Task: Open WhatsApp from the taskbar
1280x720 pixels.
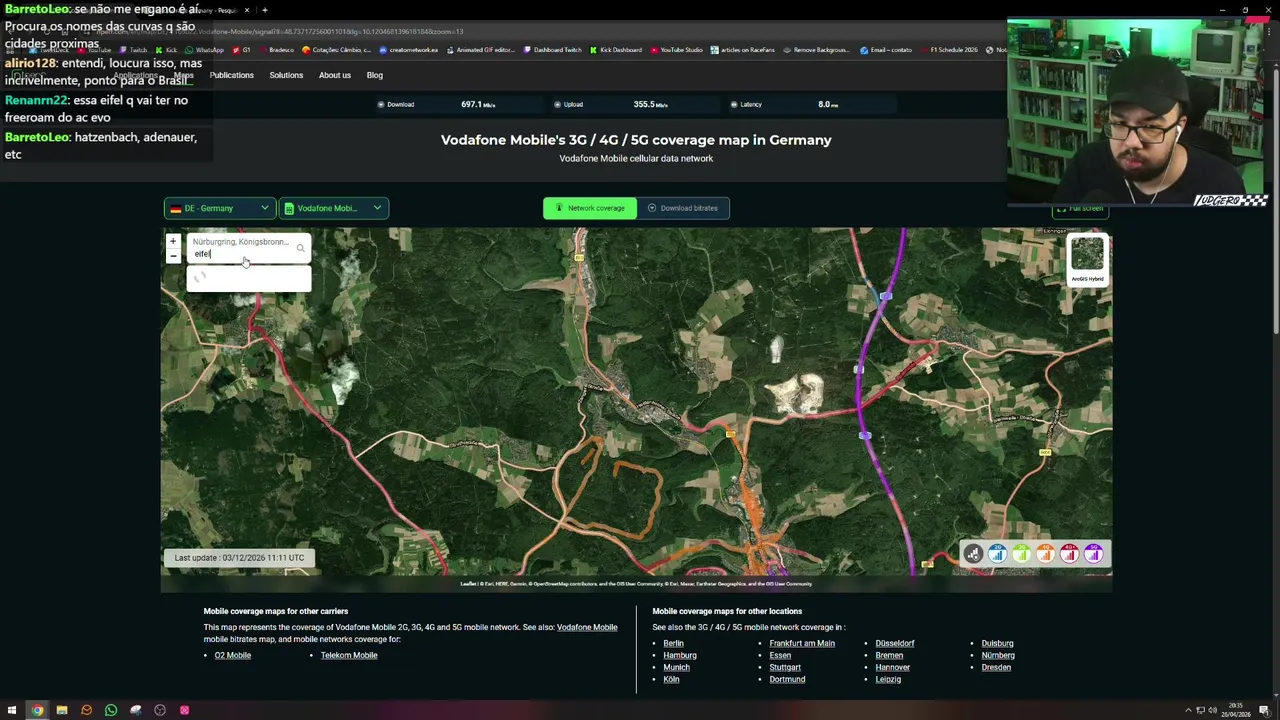Action: pos(111,710)
